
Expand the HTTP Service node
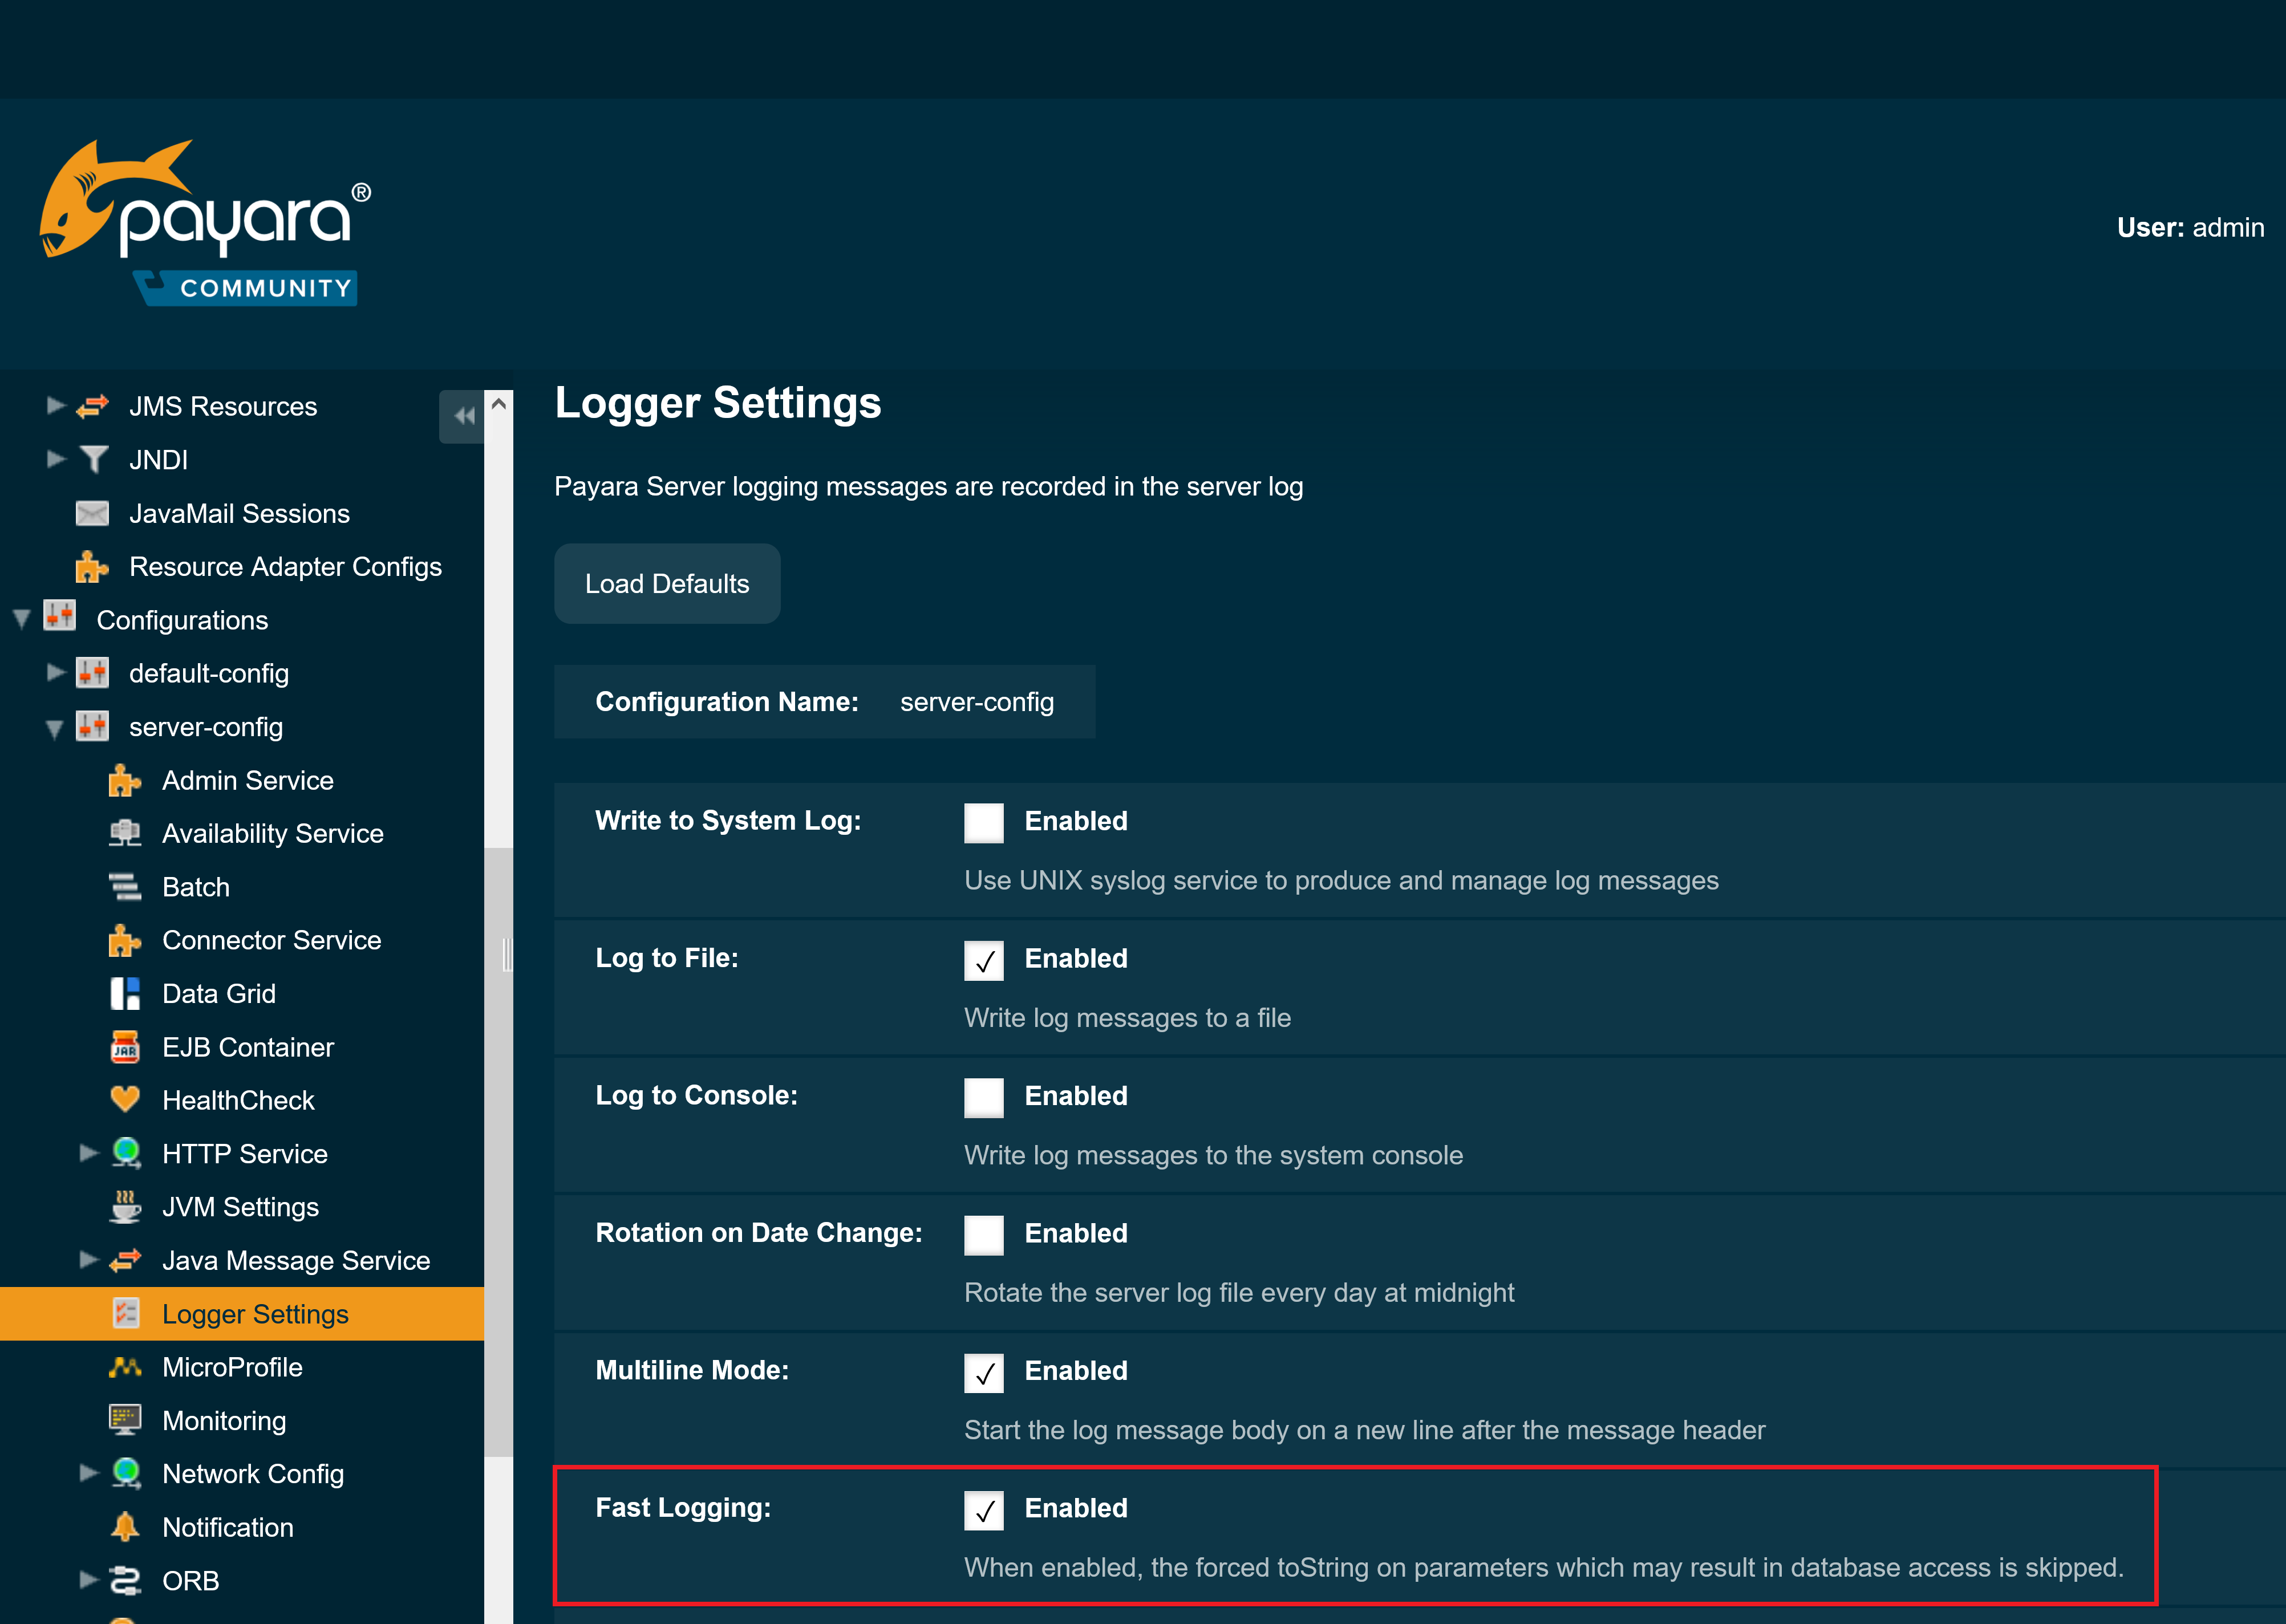[89, 1153]
